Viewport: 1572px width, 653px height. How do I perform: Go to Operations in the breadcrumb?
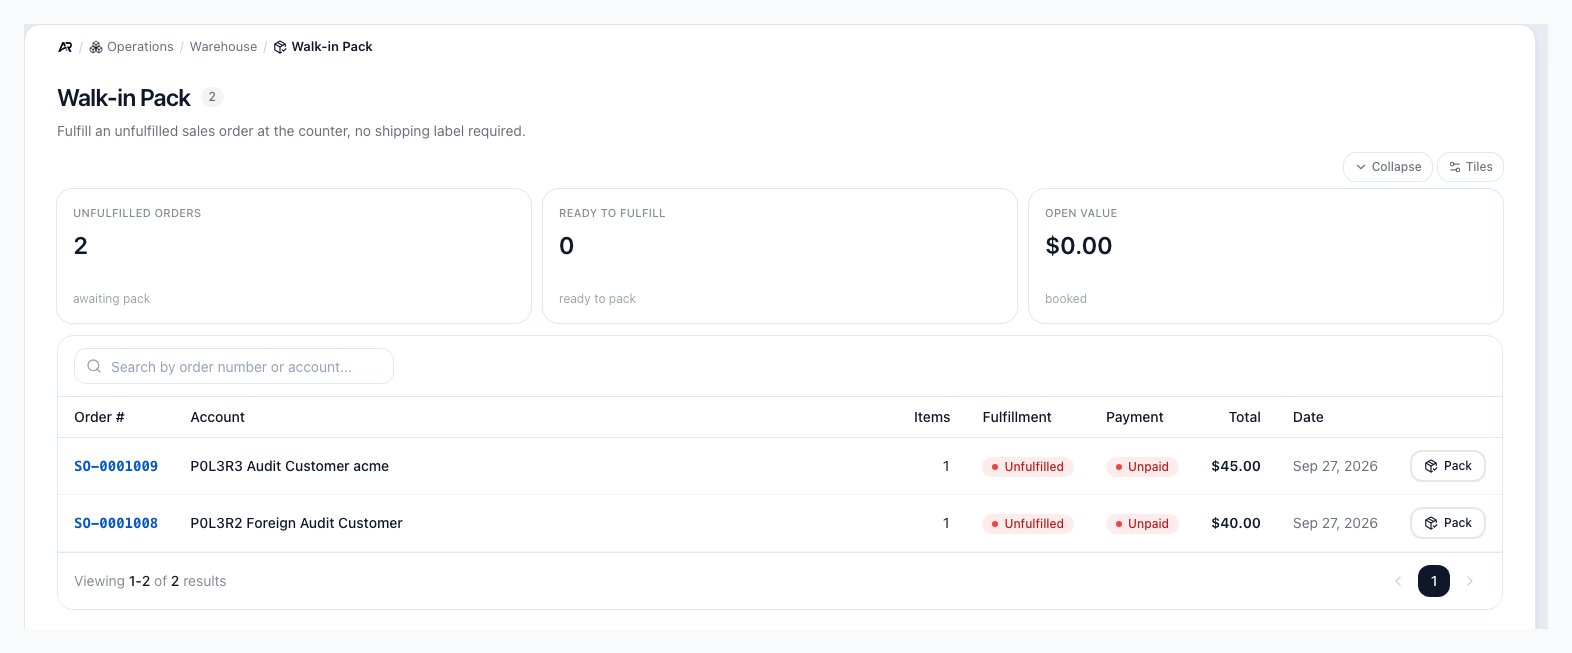click(140, 47)
